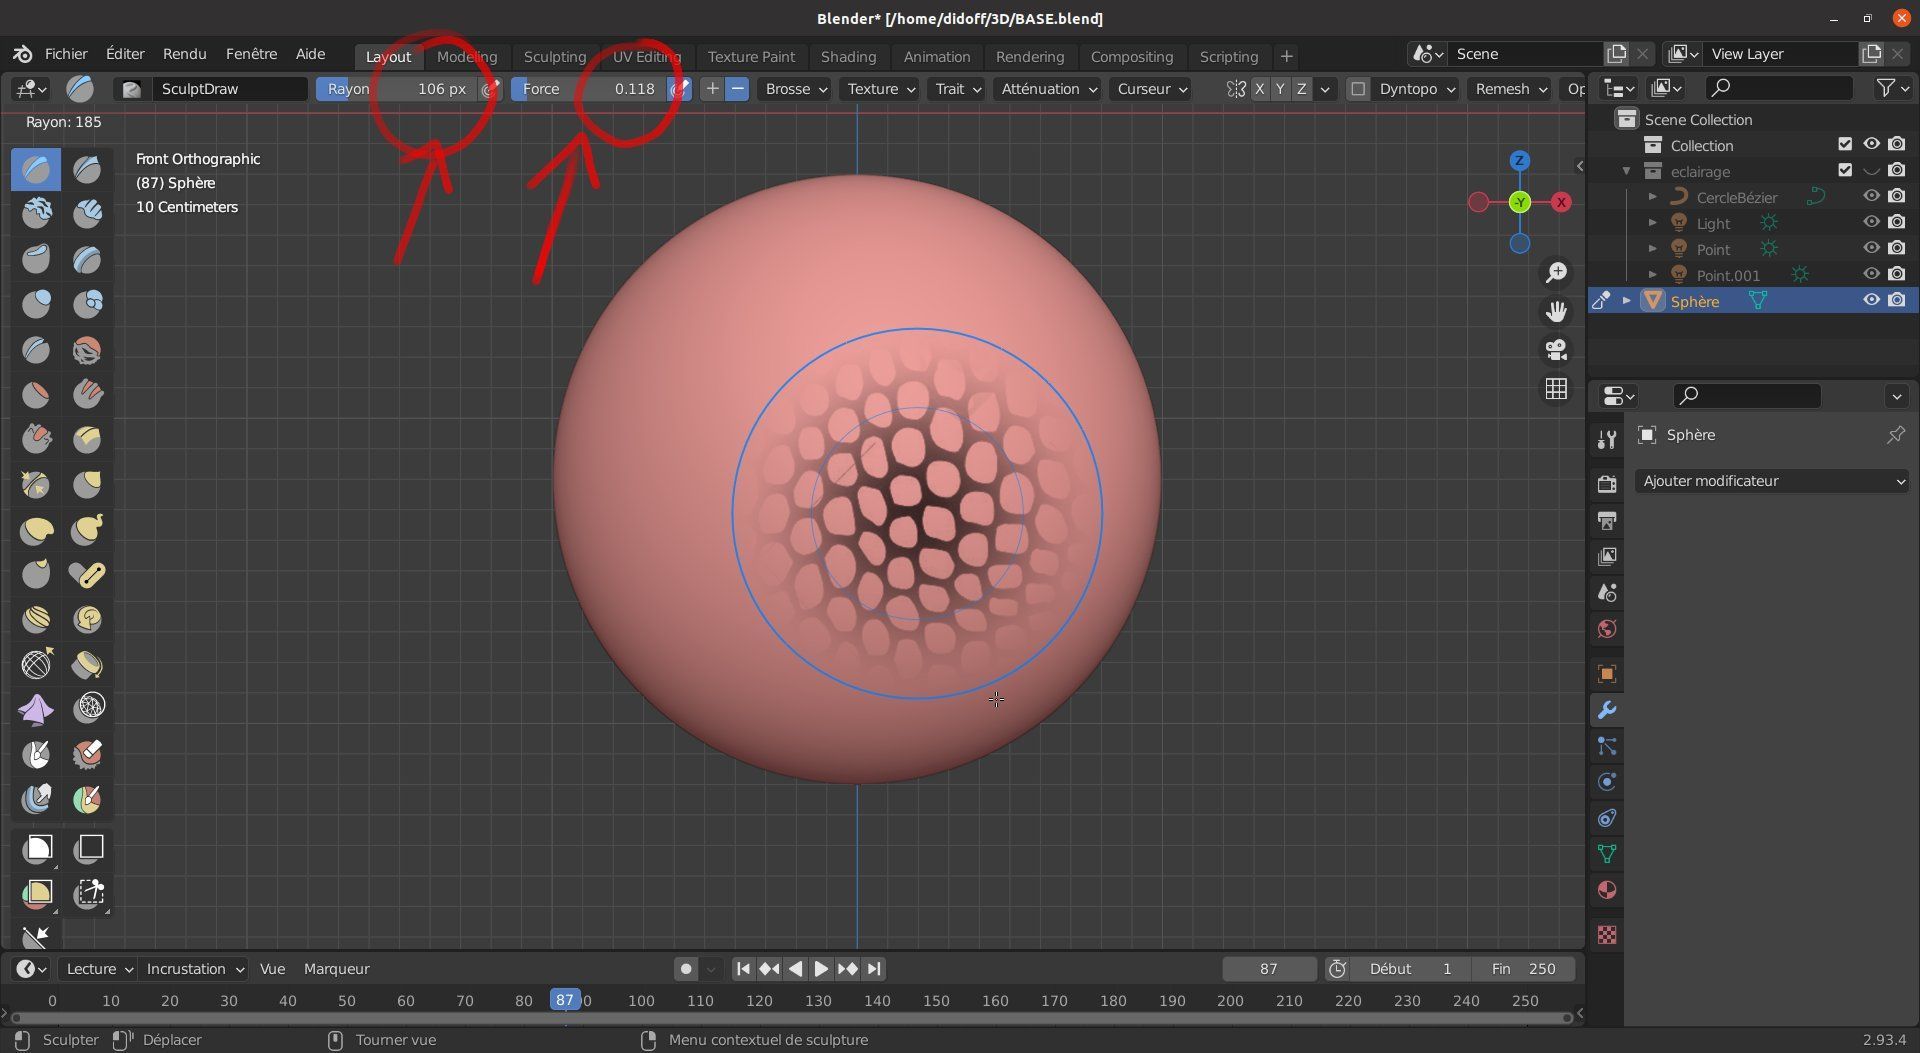
Task: Select the Clay Strips brush
Action: [x=87, y=213]
